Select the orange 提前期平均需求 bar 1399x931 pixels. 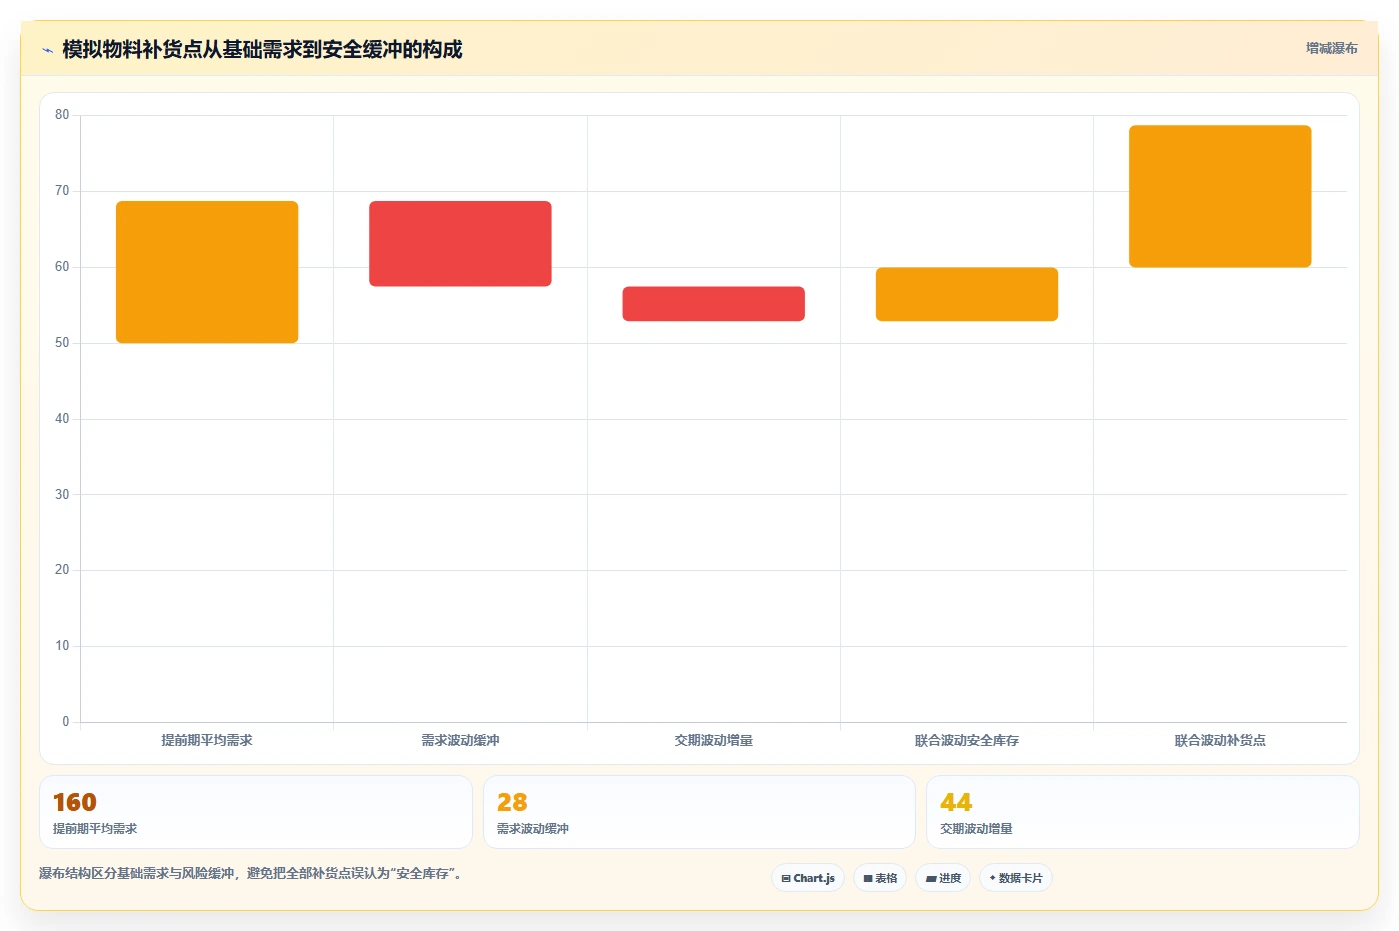pos(207,272)
